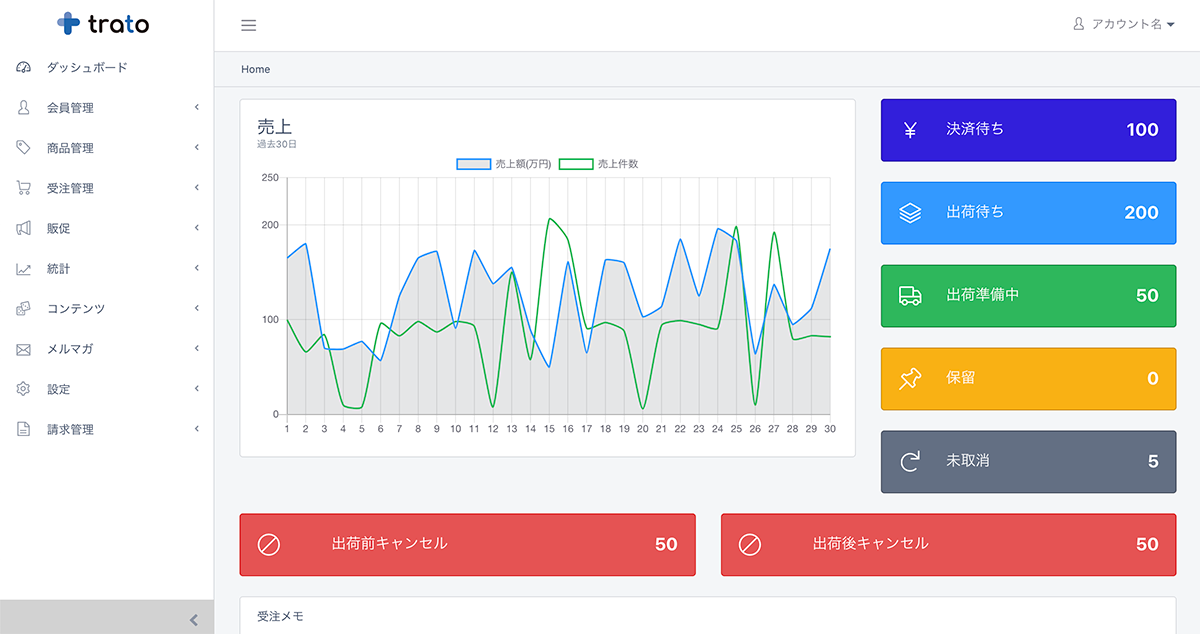Screen dimensions: 1200x634
Task: Toggle the 売上額(万円) legend series
Action: click(505, 164)
